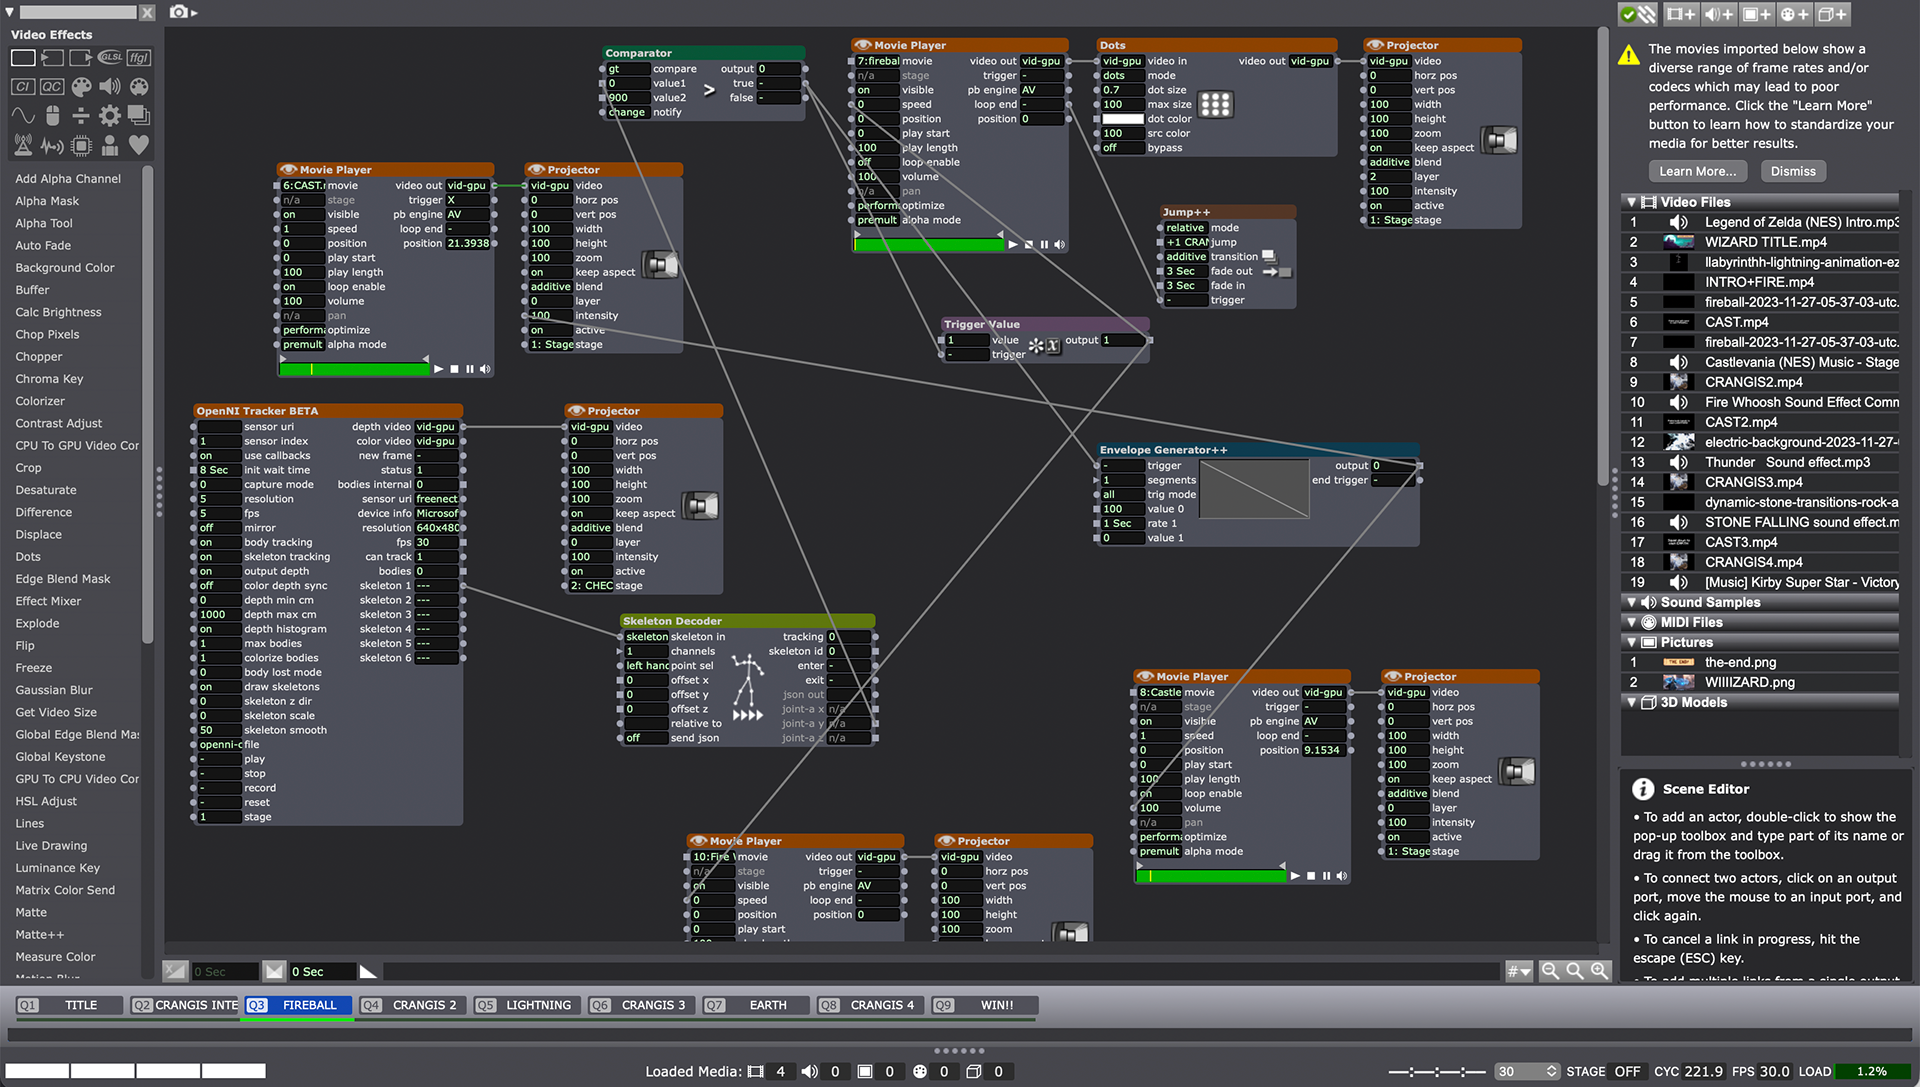The width and height of the screenshot is (1920, 1087).
Task: Dismiss the frame rate warning
Action: (x=1792, y=171)
